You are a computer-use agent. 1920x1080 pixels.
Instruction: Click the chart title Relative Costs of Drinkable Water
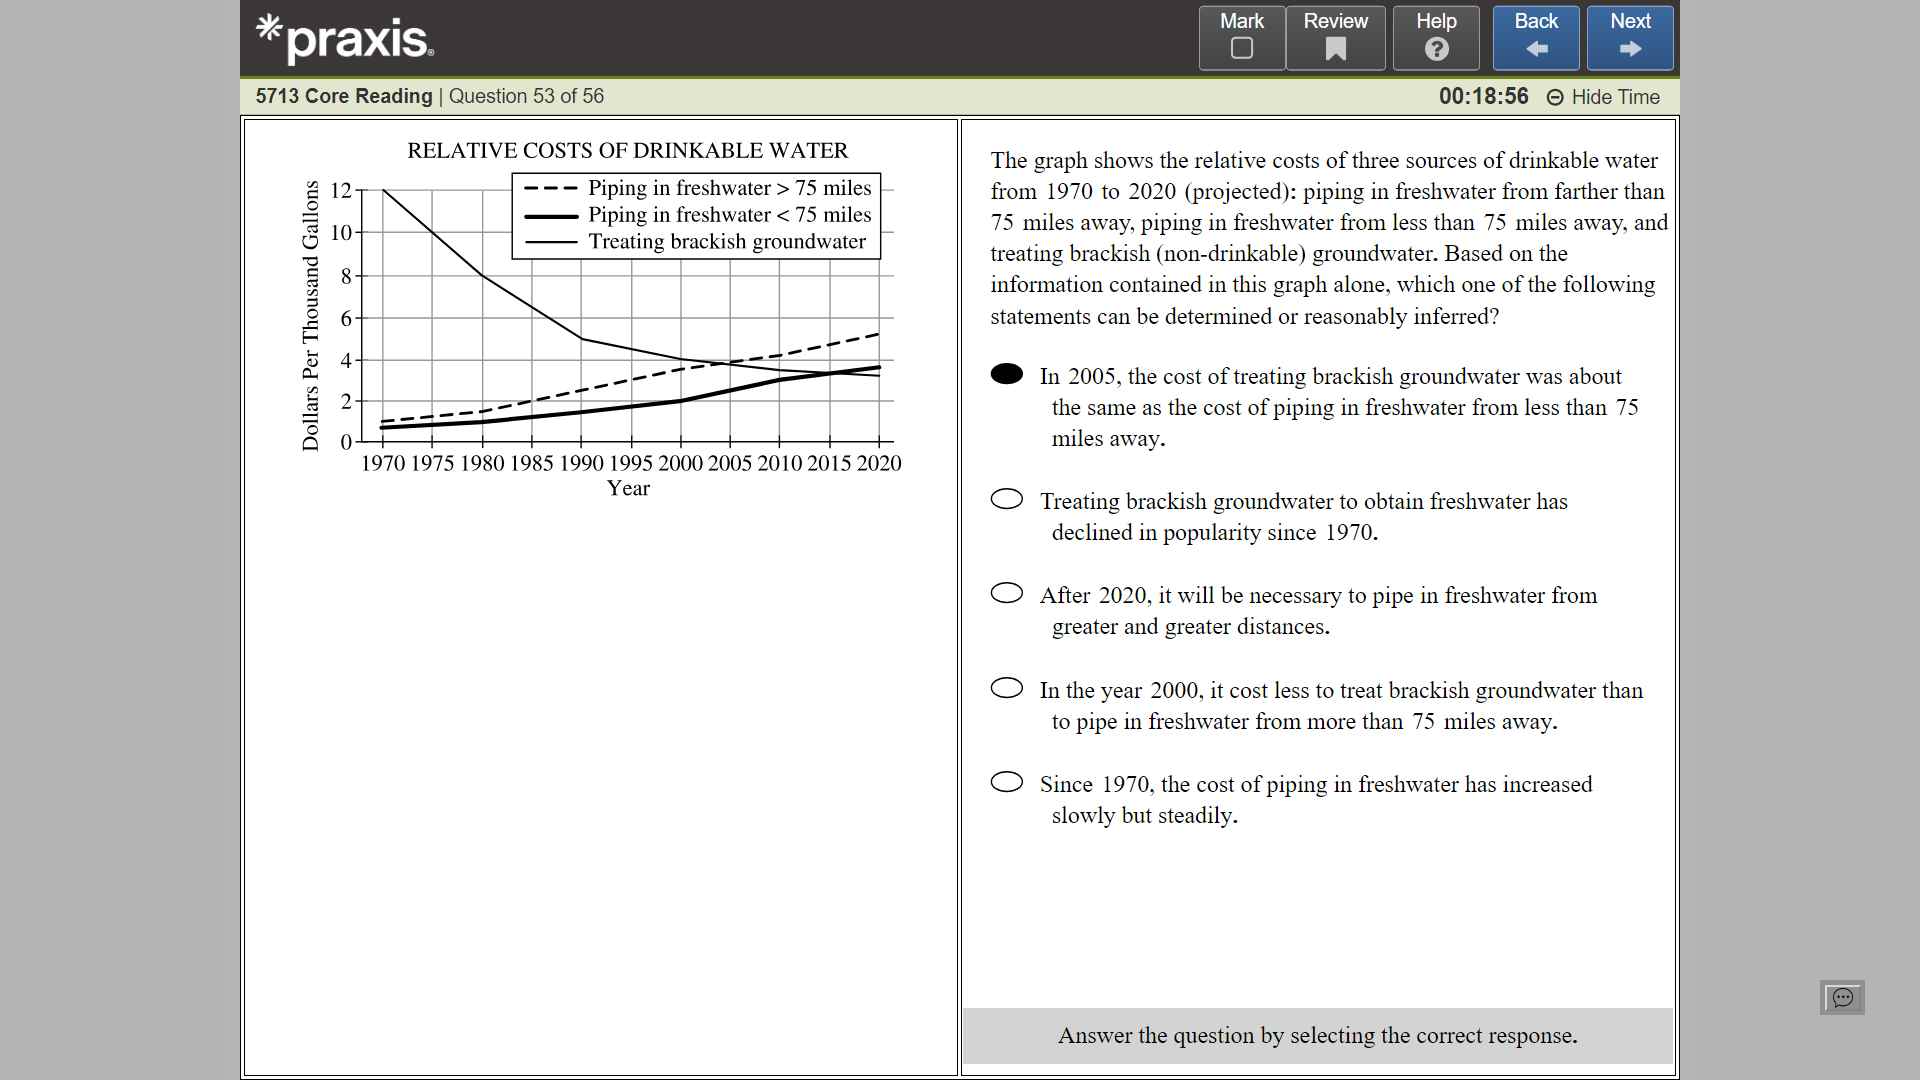point(627,151)
